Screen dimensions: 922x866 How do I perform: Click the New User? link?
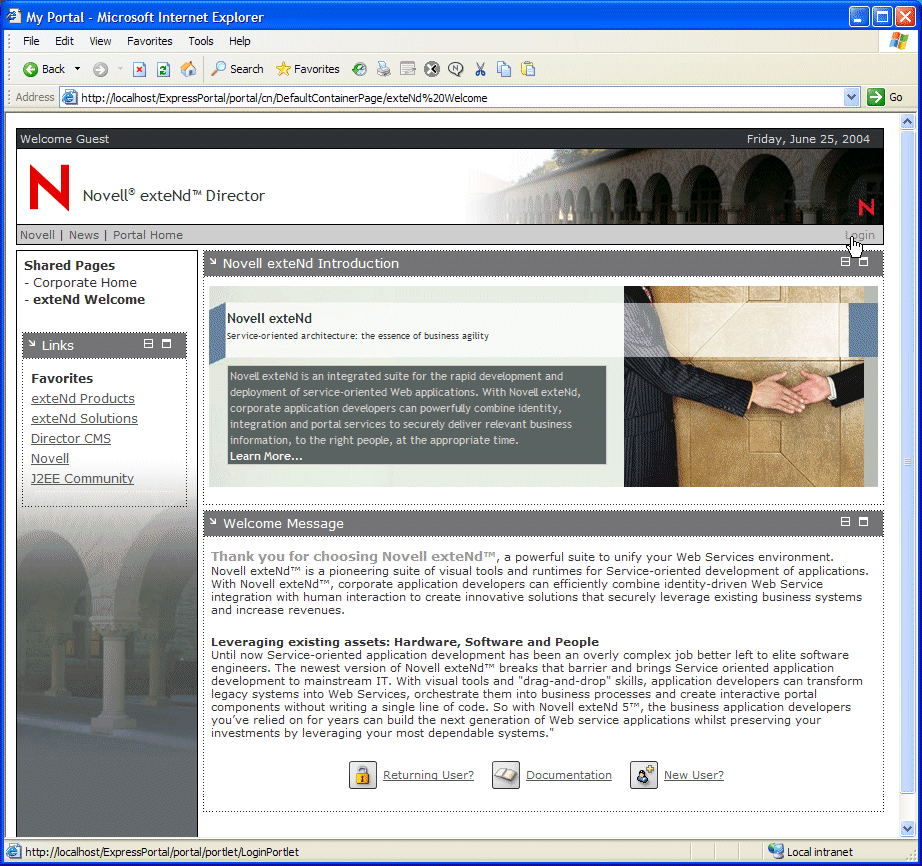tap(694, 775)
